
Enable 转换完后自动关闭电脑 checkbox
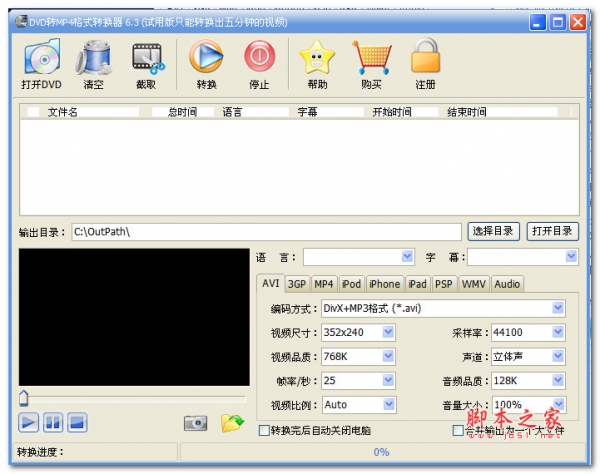click(264, 431)
